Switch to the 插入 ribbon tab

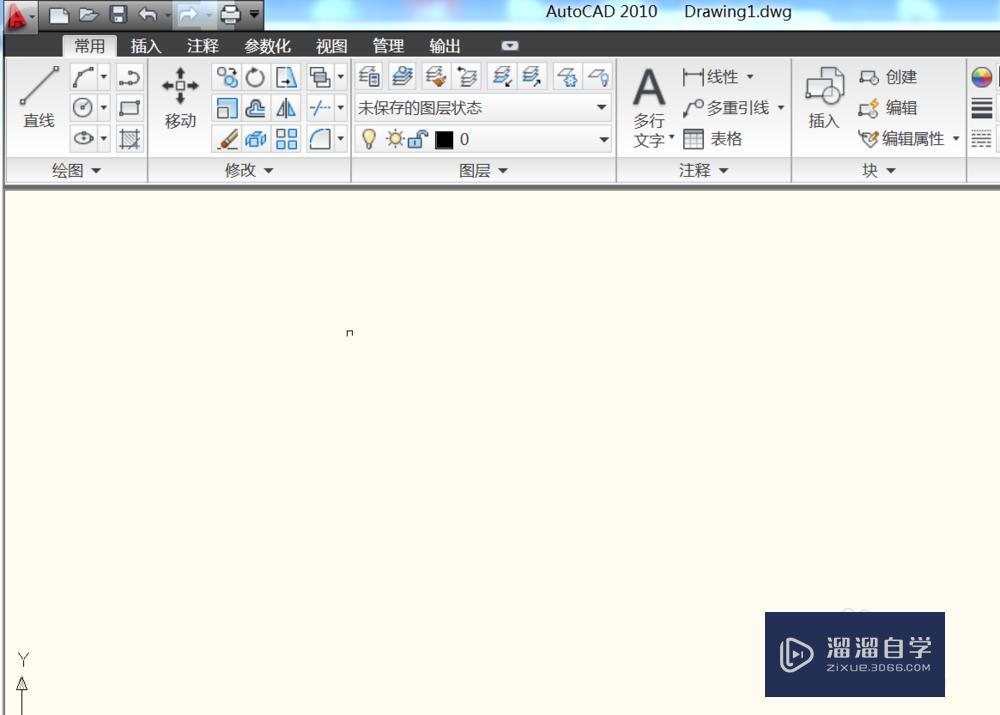(x=145, y=46)
